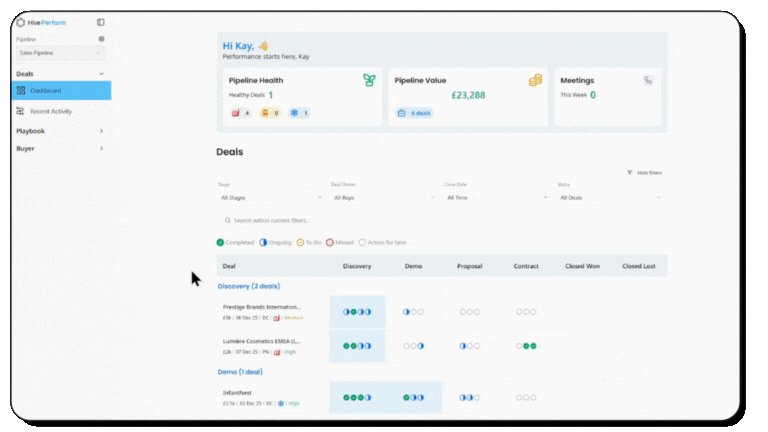Collapse the sidebar panel icon
768x432 pixels.
[x=100, y=22]
